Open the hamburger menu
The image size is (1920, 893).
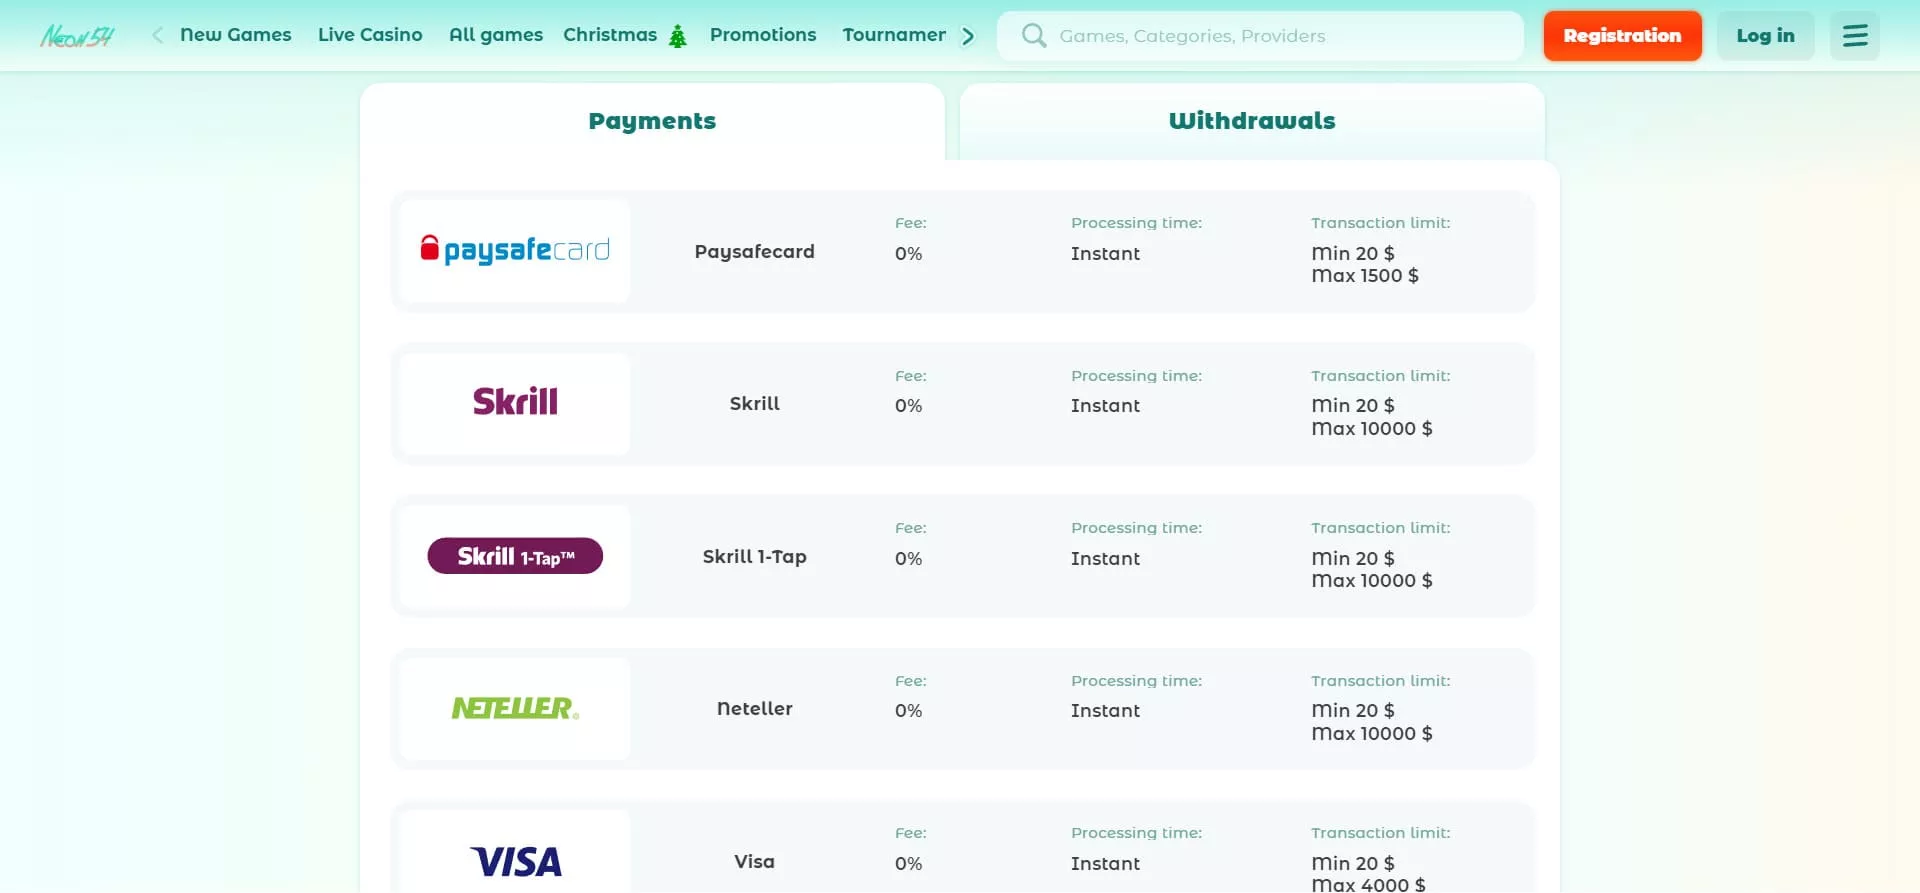click(1854, 36)
